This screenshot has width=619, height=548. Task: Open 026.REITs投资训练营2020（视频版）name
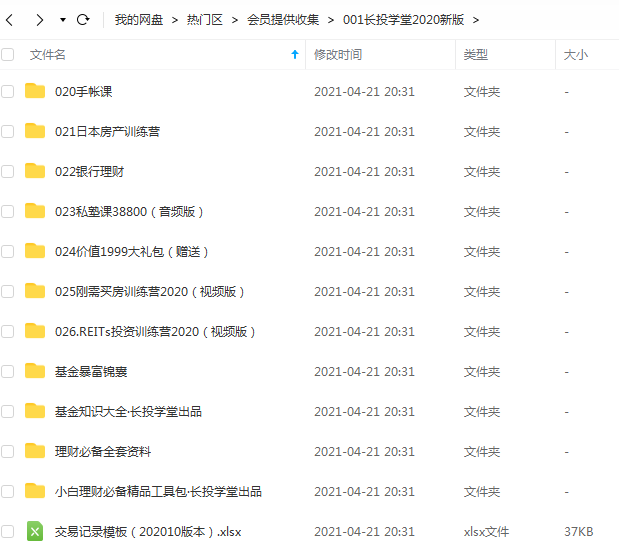pyautogui.click(x=155, y=332)
